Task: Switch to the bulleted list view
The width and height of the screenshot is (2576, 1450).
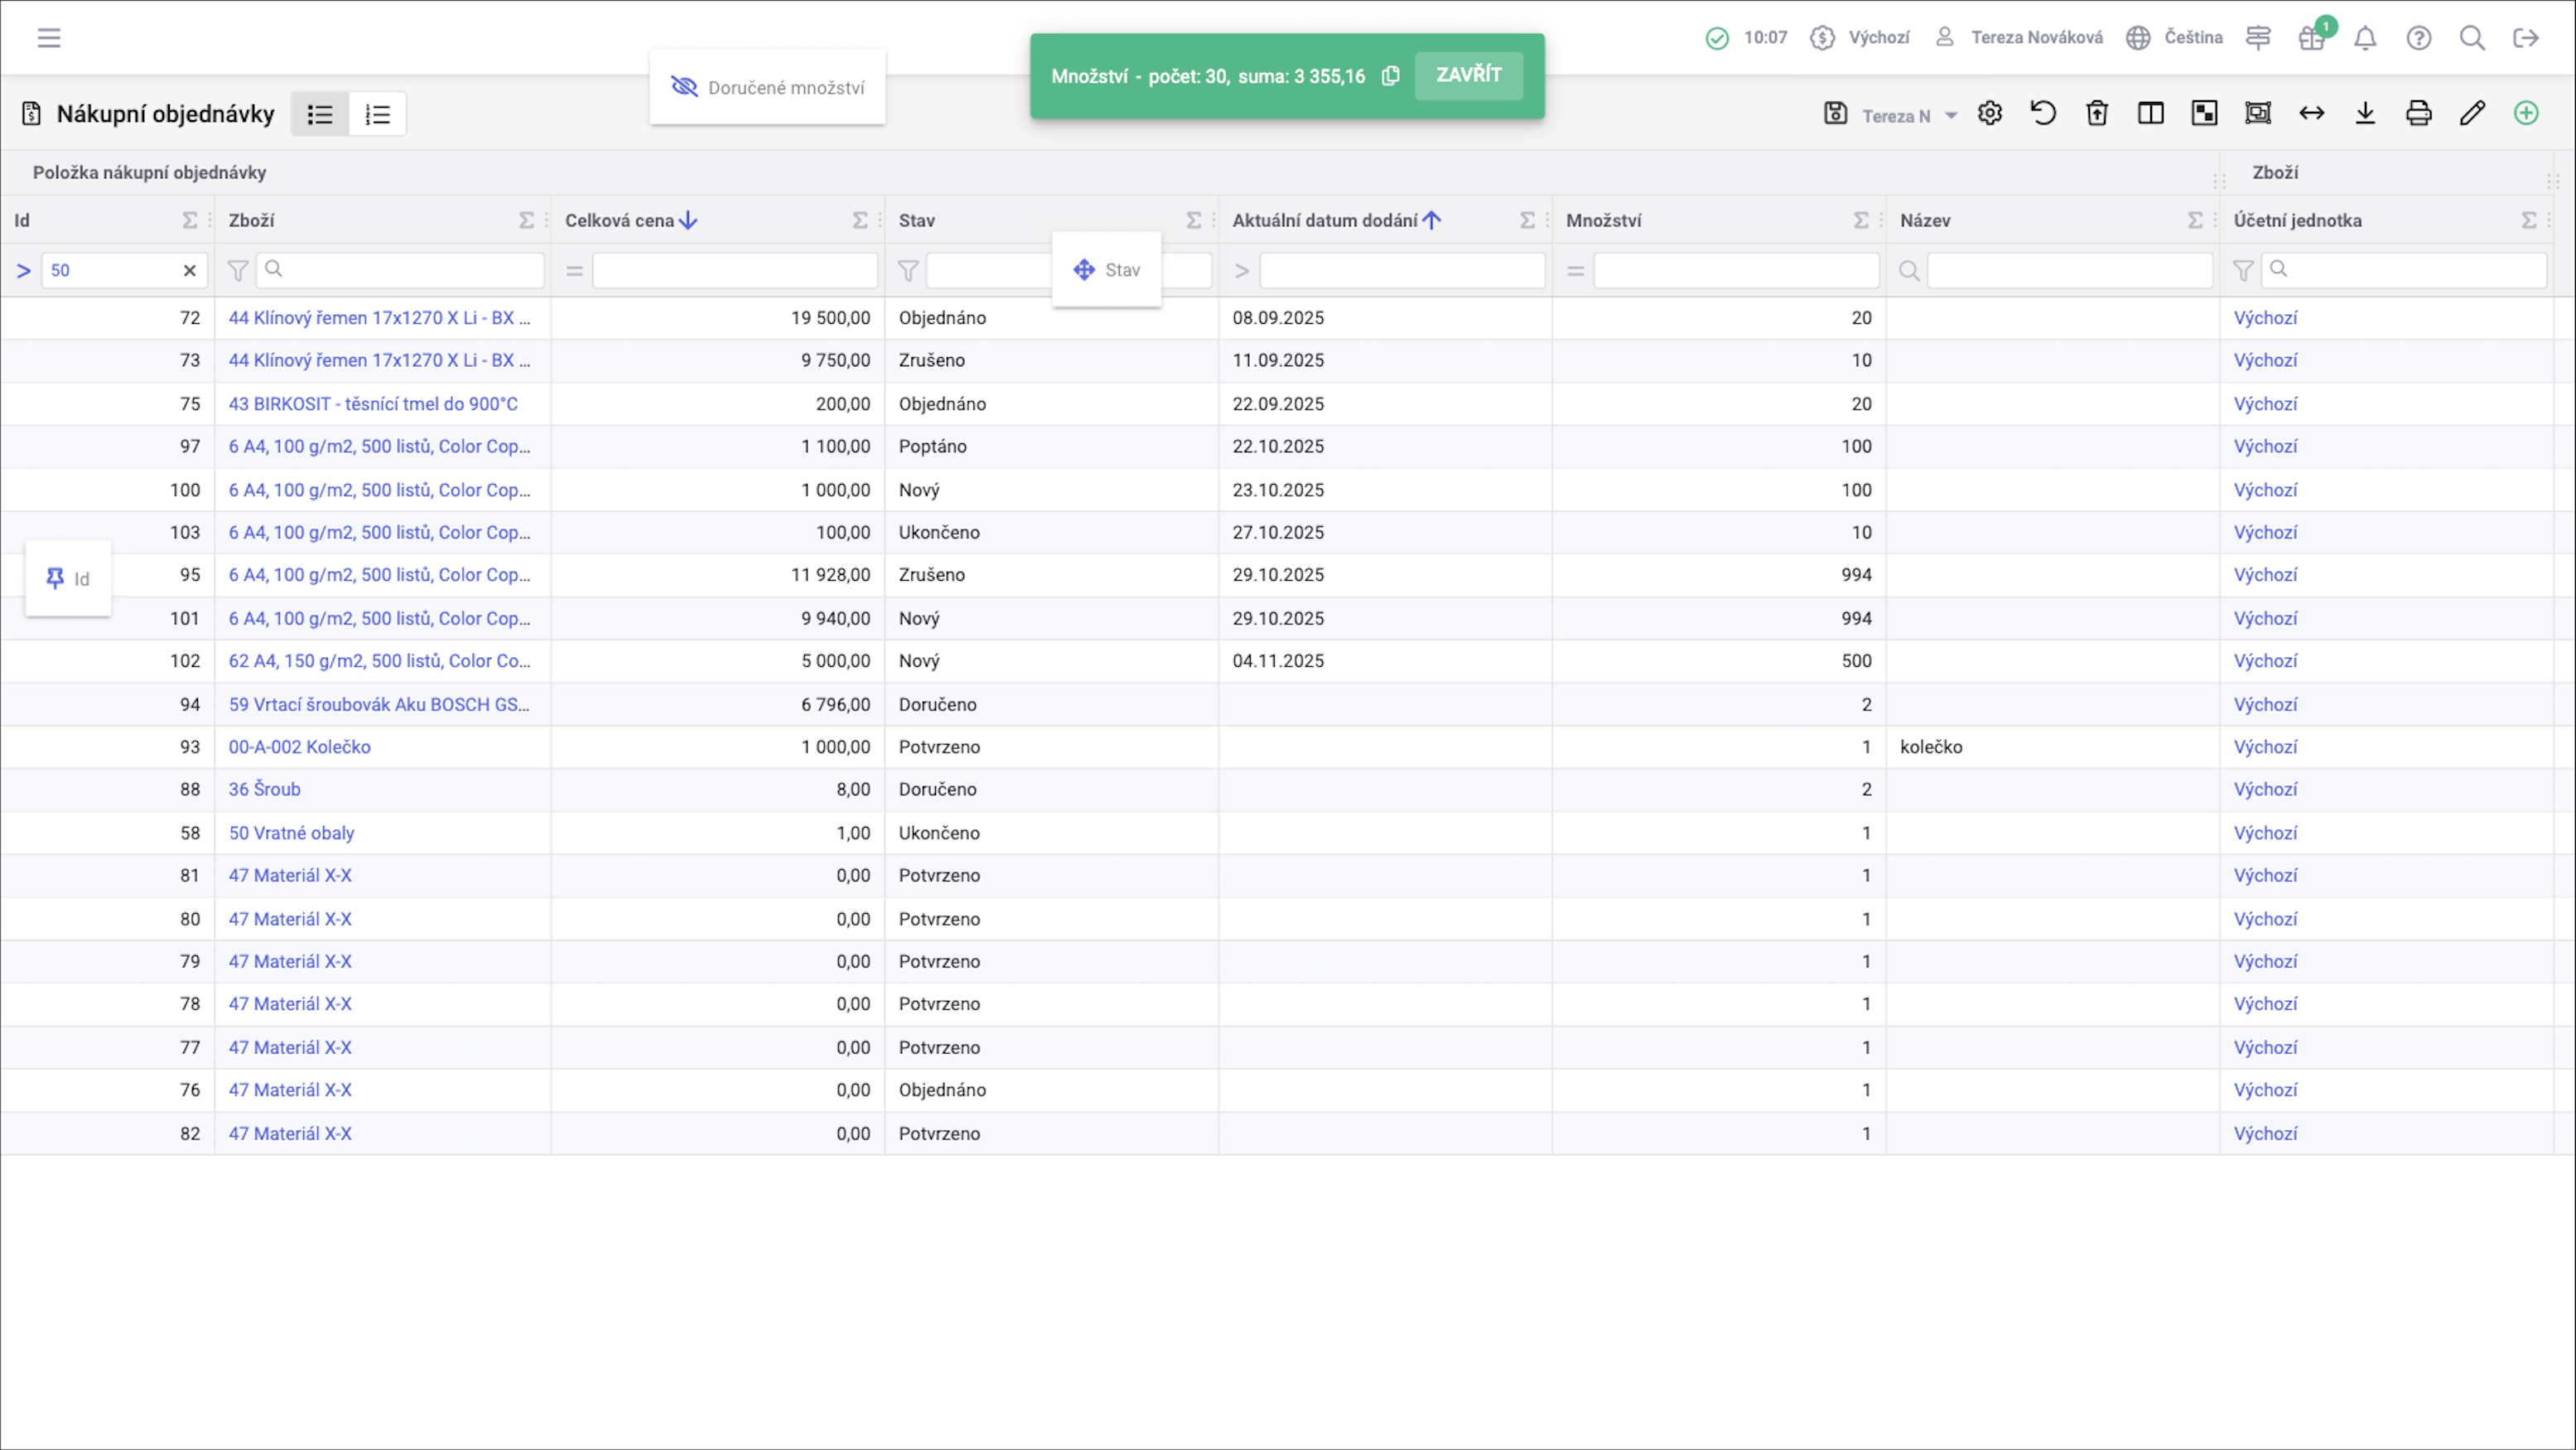Action: click(x=320, y=114)
